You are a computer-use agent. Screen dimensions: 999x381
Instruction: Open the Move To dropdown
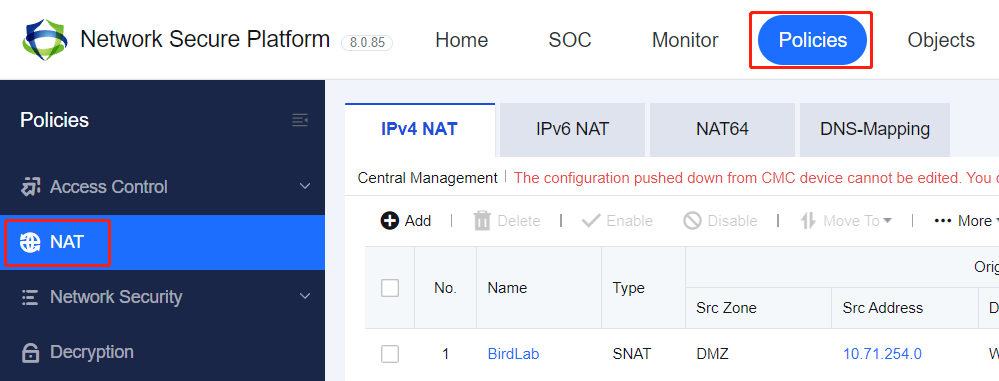tap(846, 221)
